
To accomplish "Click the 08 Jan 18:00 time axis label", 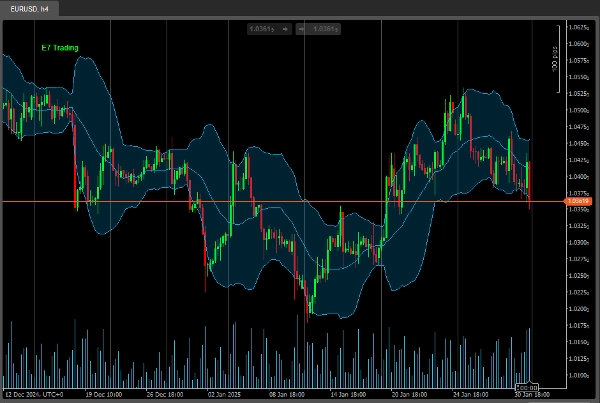I will click(x=287, y=394).
